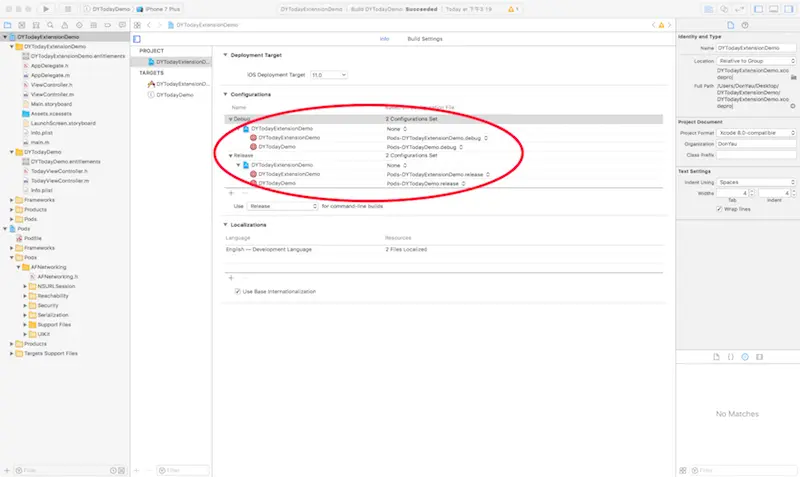
Task: Open the Test navigator diamond icon
Action: (x=79, y=25)
